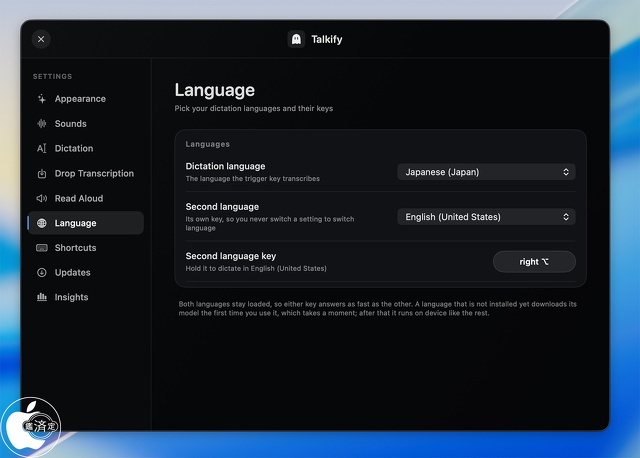Image resolution: width=640 pixels, height=458 pixels.
Task: Select Dictation in the sidebar
Action: pos(86,149)
